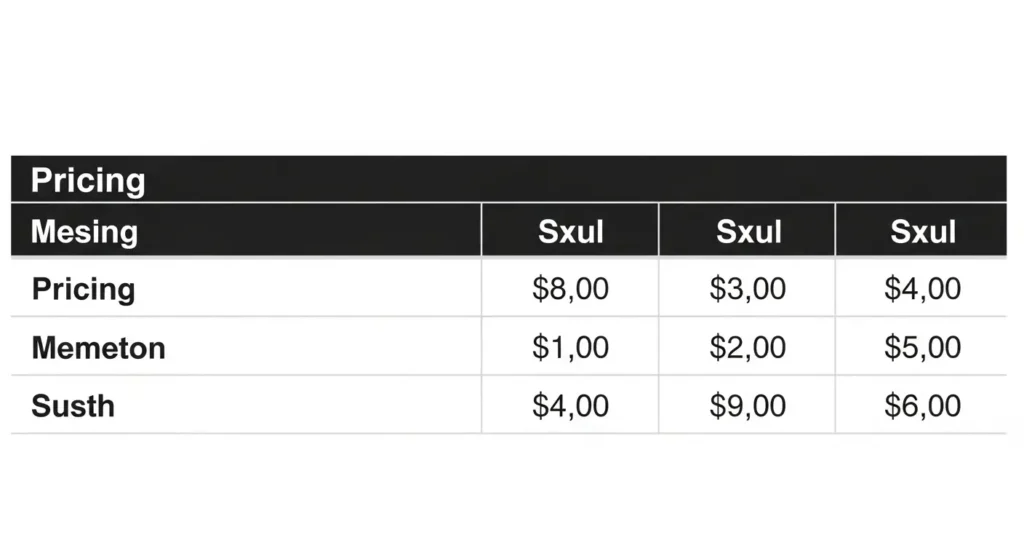Click the first Sxul column header
1024x559 pixels.
tap(571, 232)
